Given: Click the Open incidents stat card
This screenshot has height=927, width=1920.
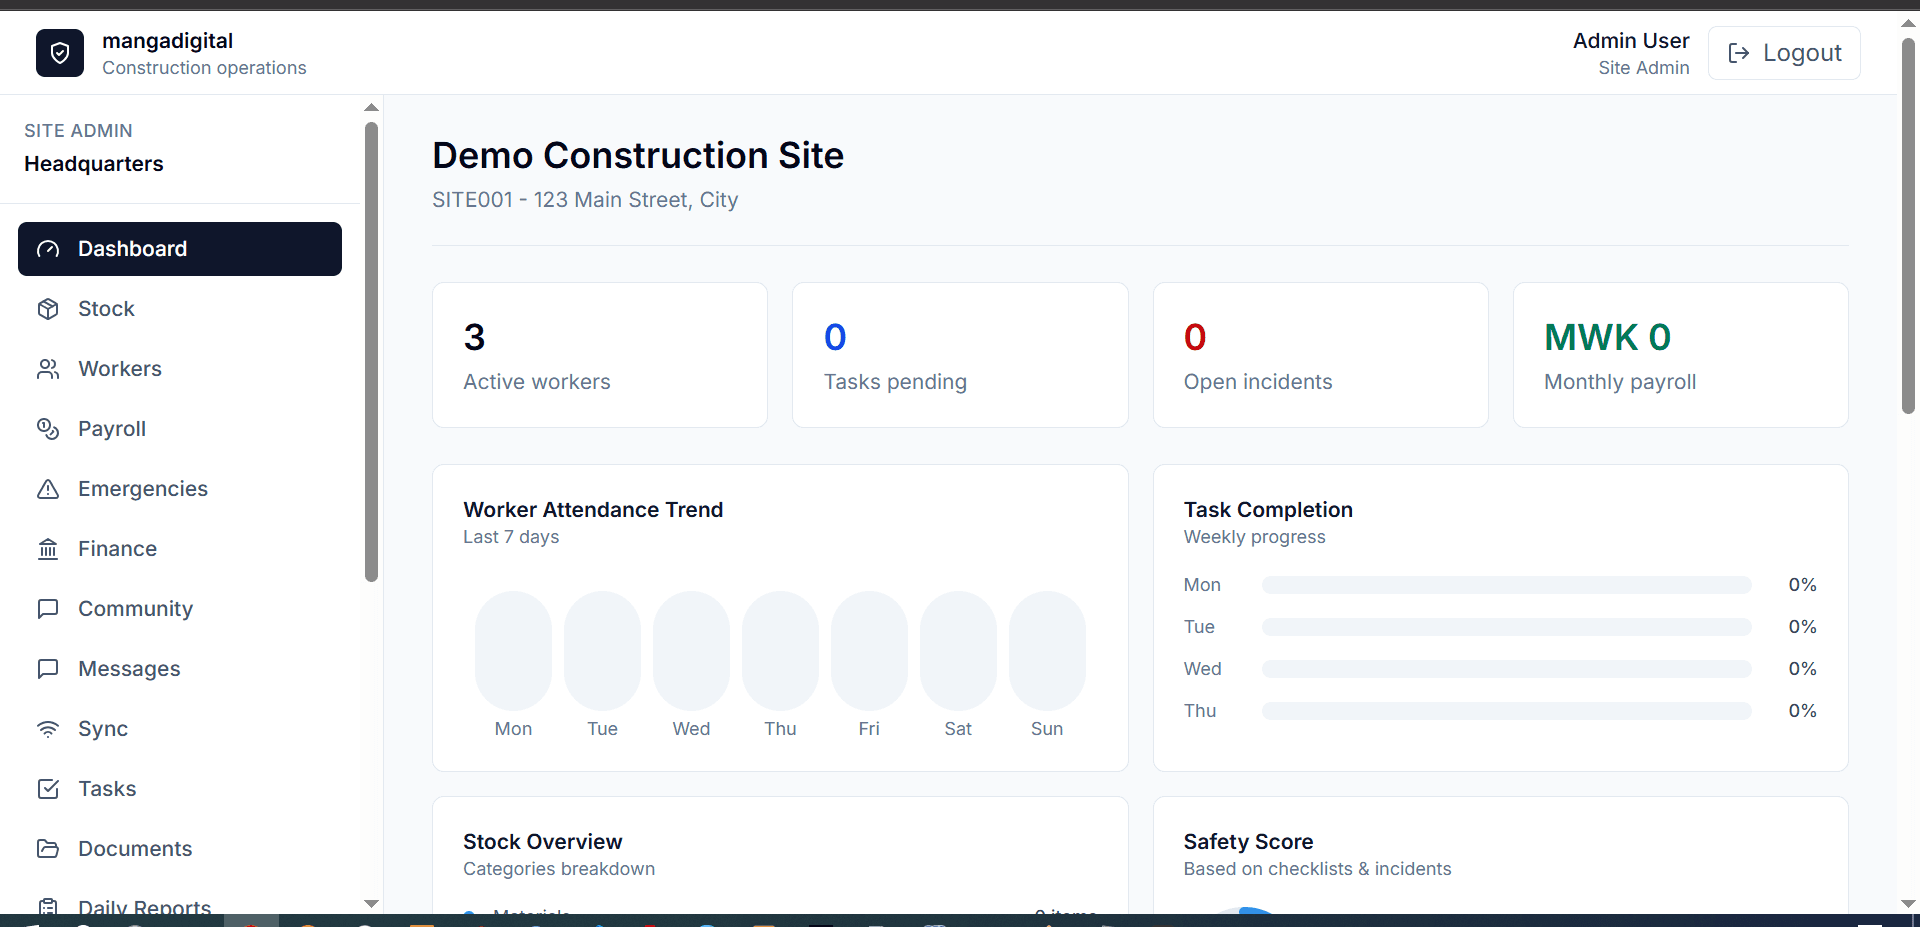Looking at the screenshot, I should (x=1320, y=355).
